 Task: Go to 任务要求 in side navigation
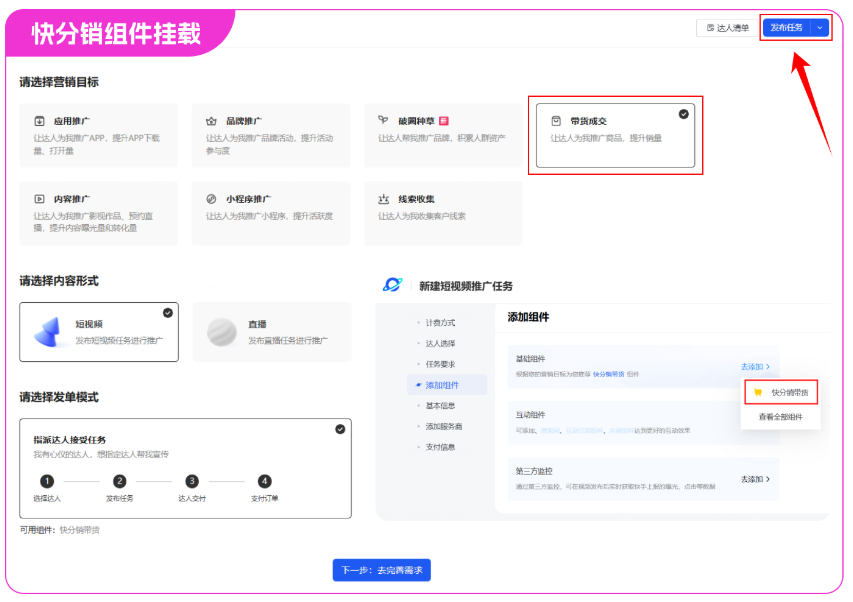click(440, 364)
